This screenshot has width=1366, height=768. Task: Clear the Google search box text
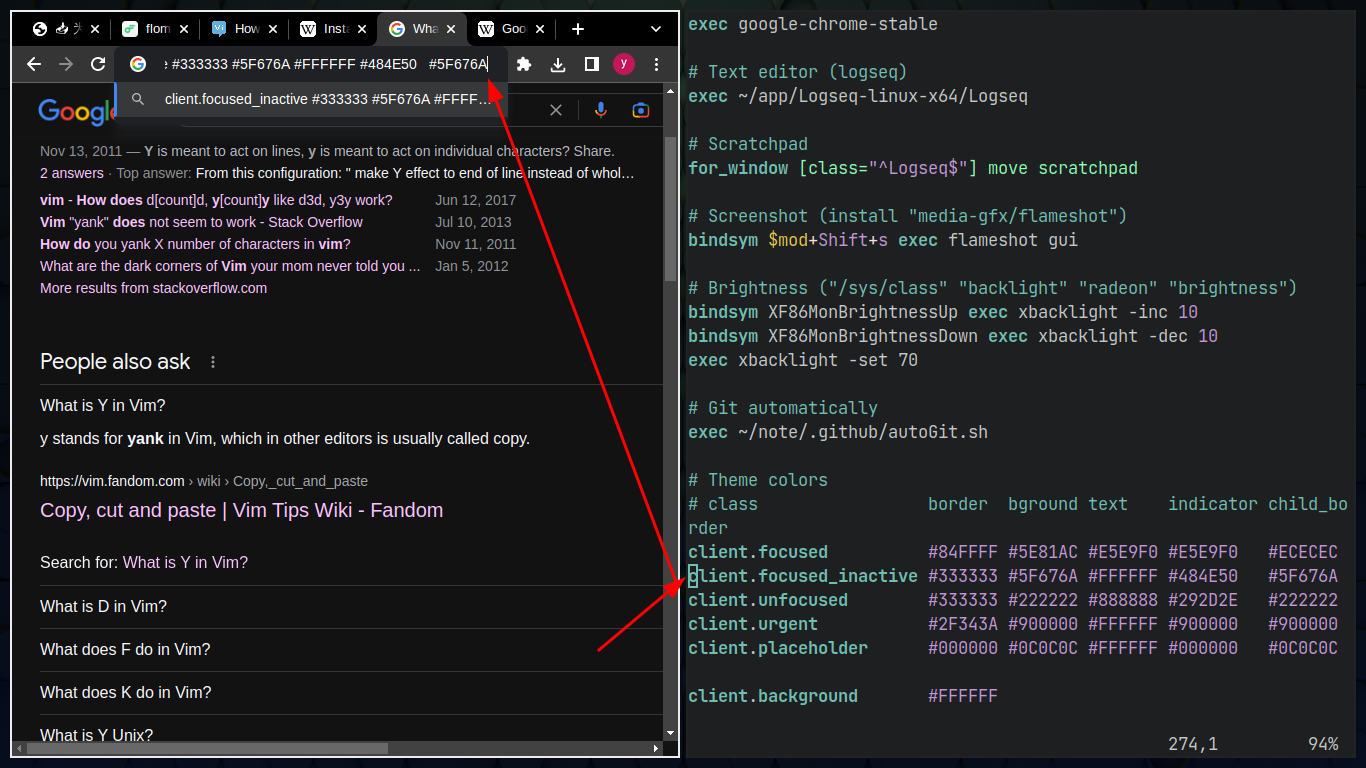556,110
